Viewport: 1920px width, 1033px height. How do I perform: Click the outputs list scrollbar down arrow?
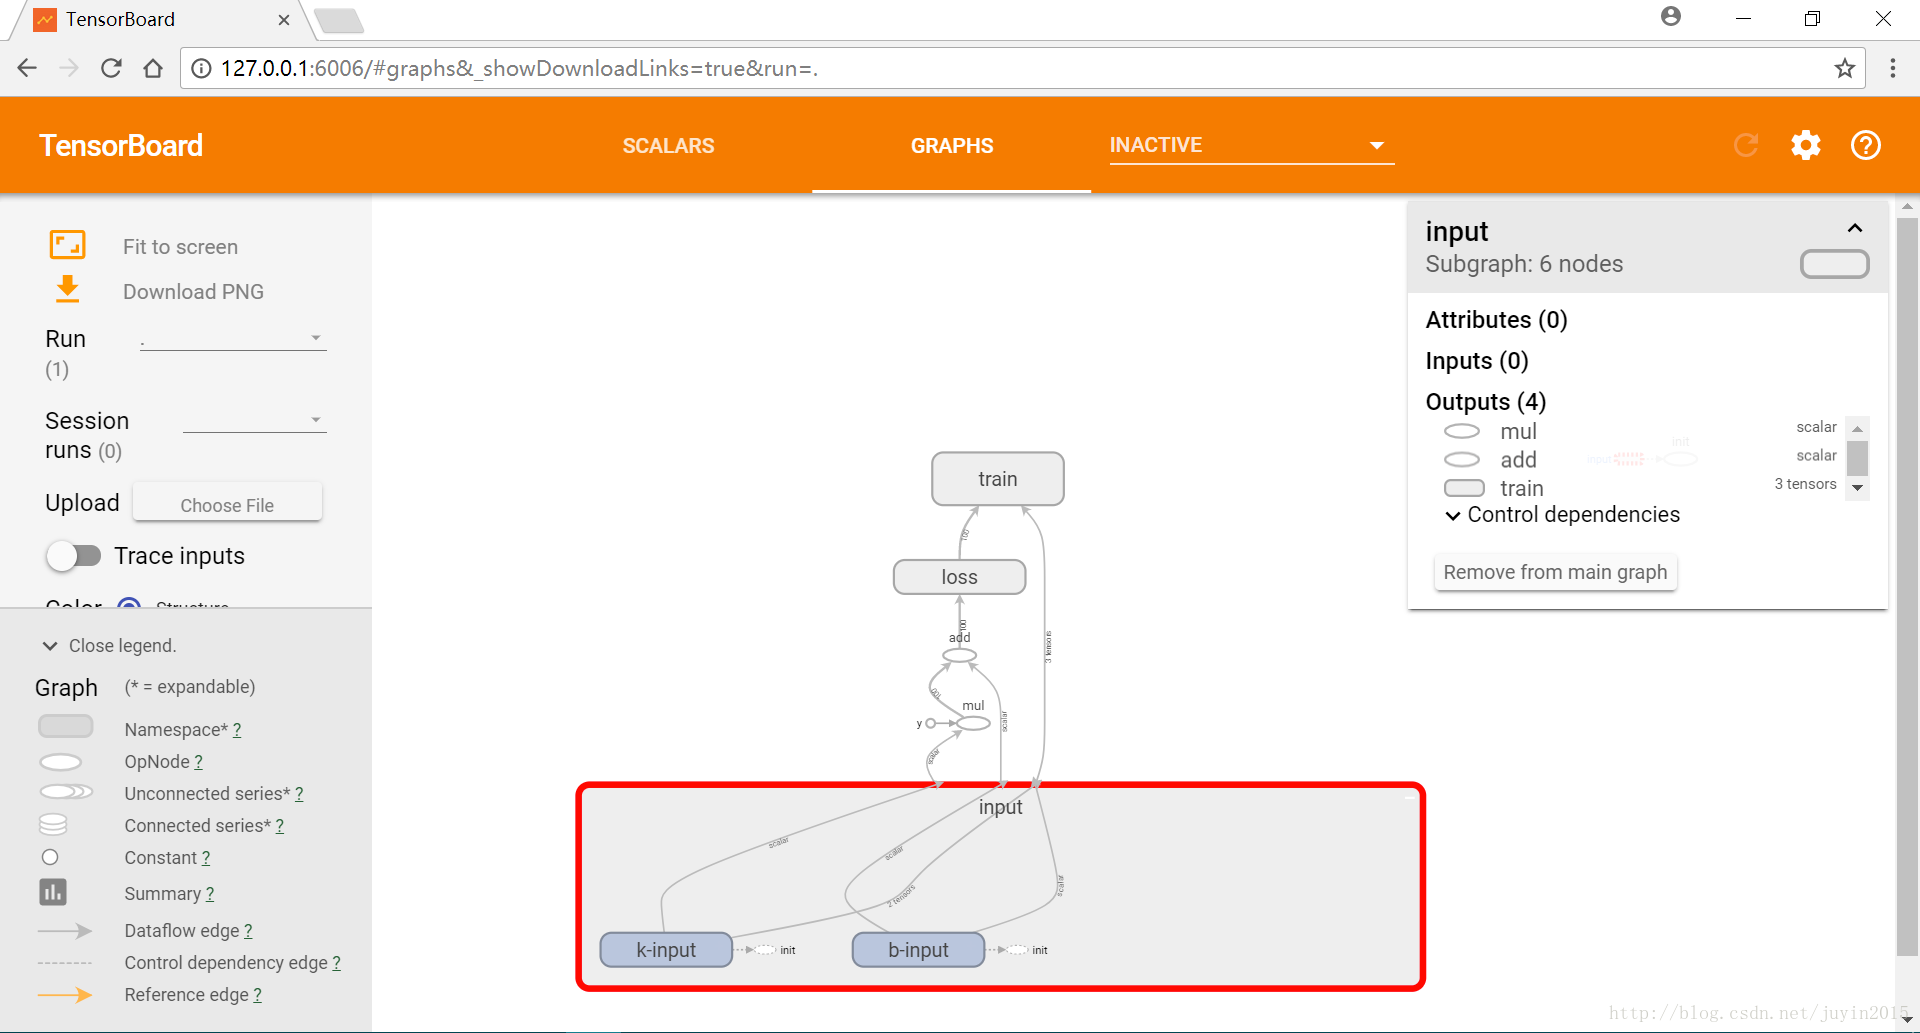click(x=1857, y=488)
